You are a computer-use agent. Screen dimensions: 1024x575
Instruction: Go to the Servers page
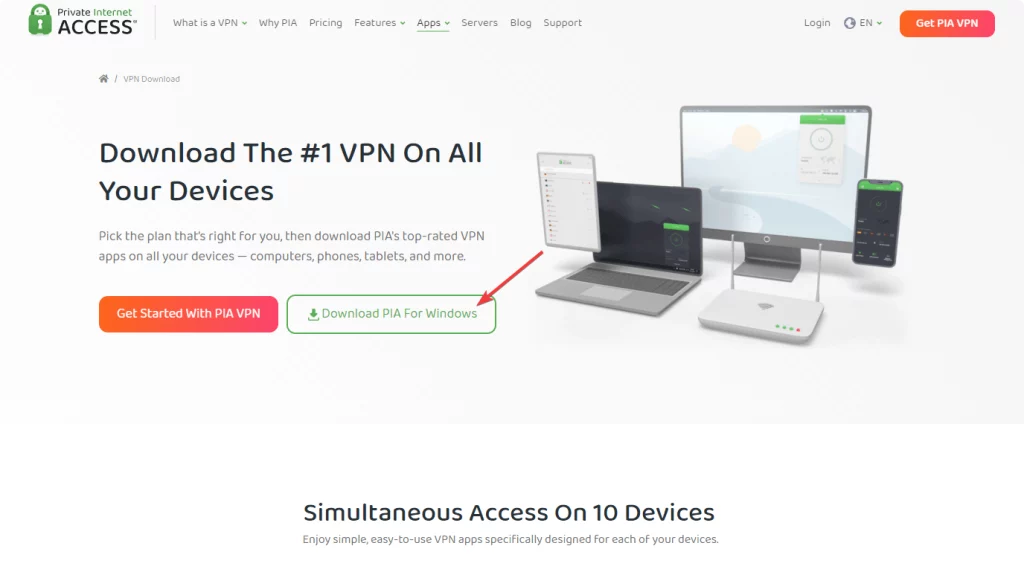tap(479, 23)
